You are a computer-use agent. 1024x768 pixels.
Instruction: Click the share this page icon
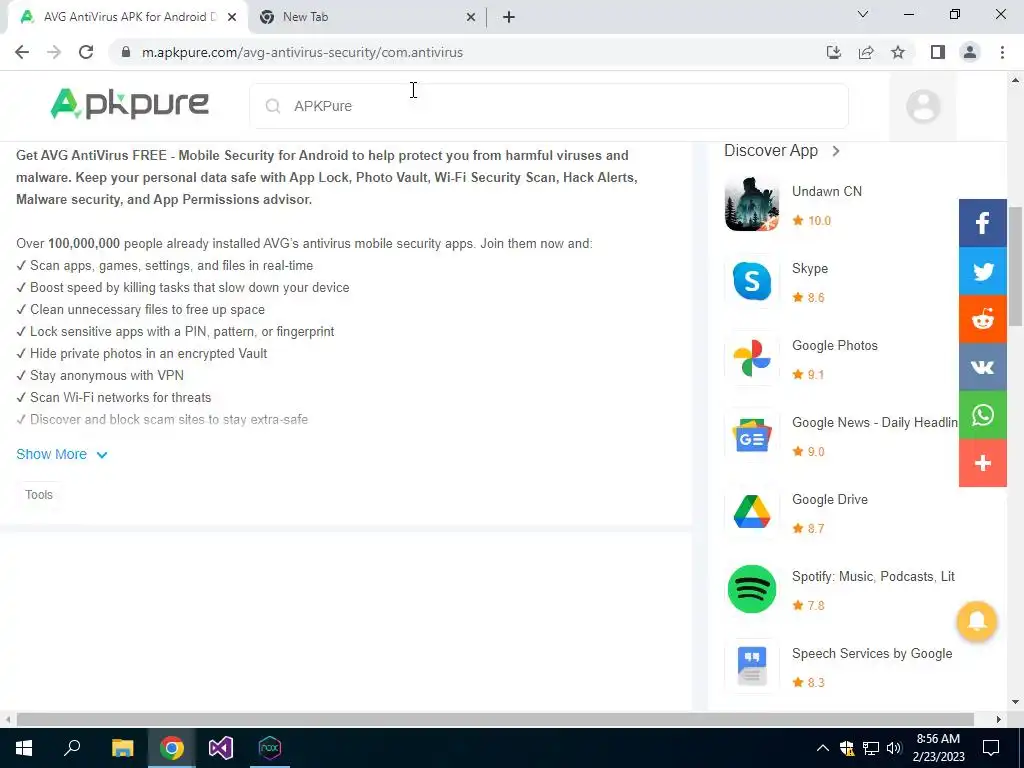[x=866, y=52]
